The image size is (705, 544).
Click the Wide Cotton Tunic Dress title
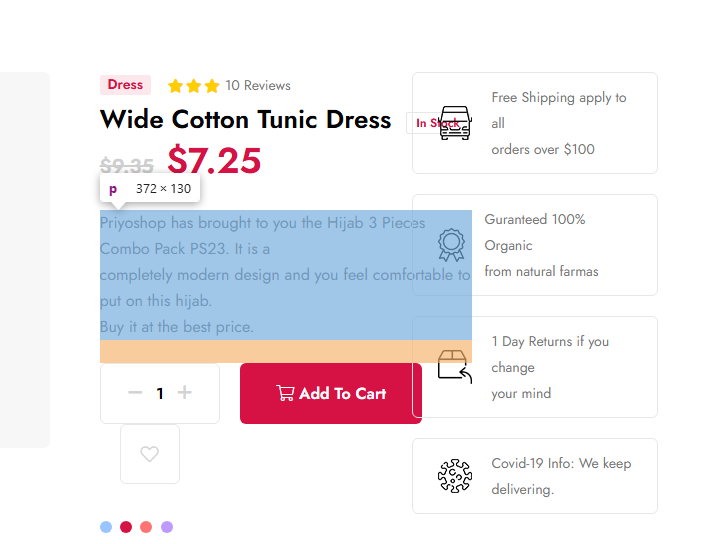click(x=245, y=120)
